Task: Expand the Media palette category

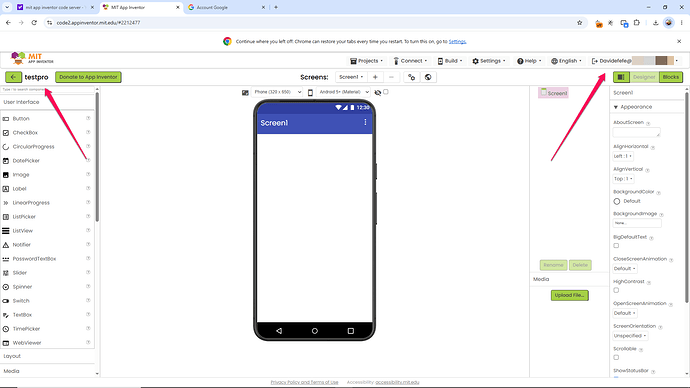Action: point(47,371)
